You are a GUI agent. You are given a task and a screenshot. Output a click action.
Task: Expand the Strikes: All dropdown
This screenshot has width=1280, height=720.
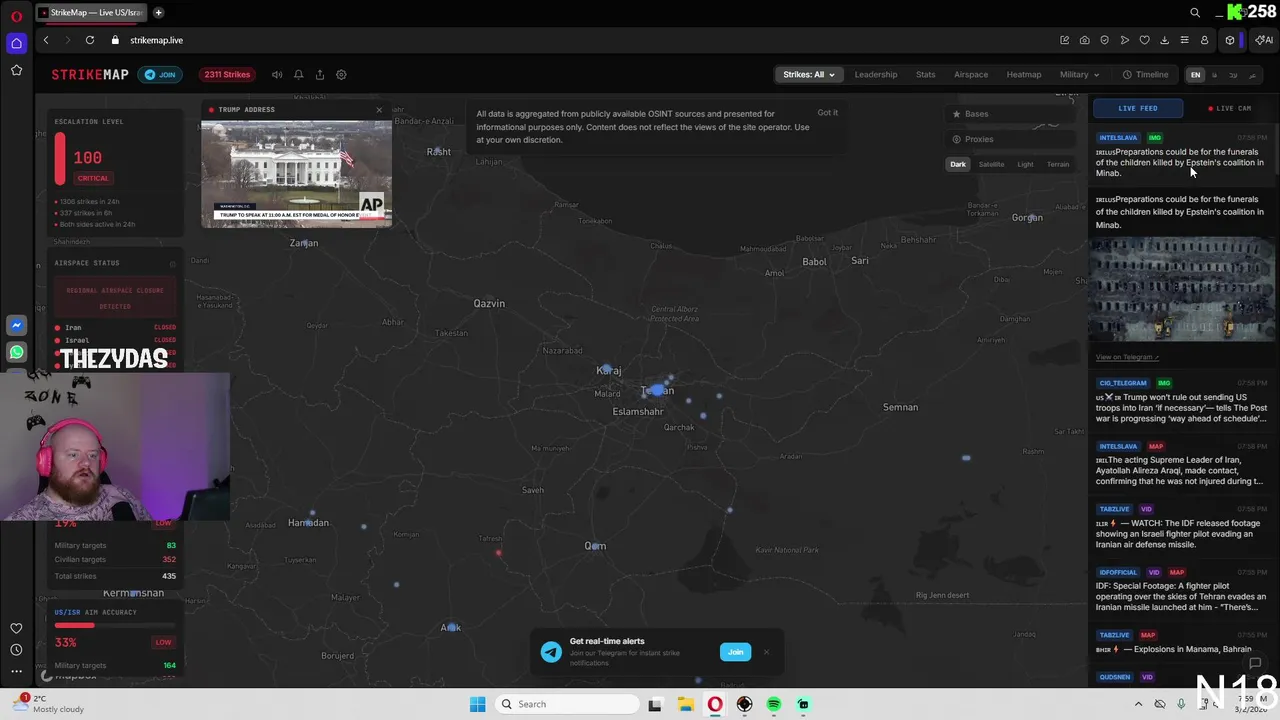click(808, 75)
